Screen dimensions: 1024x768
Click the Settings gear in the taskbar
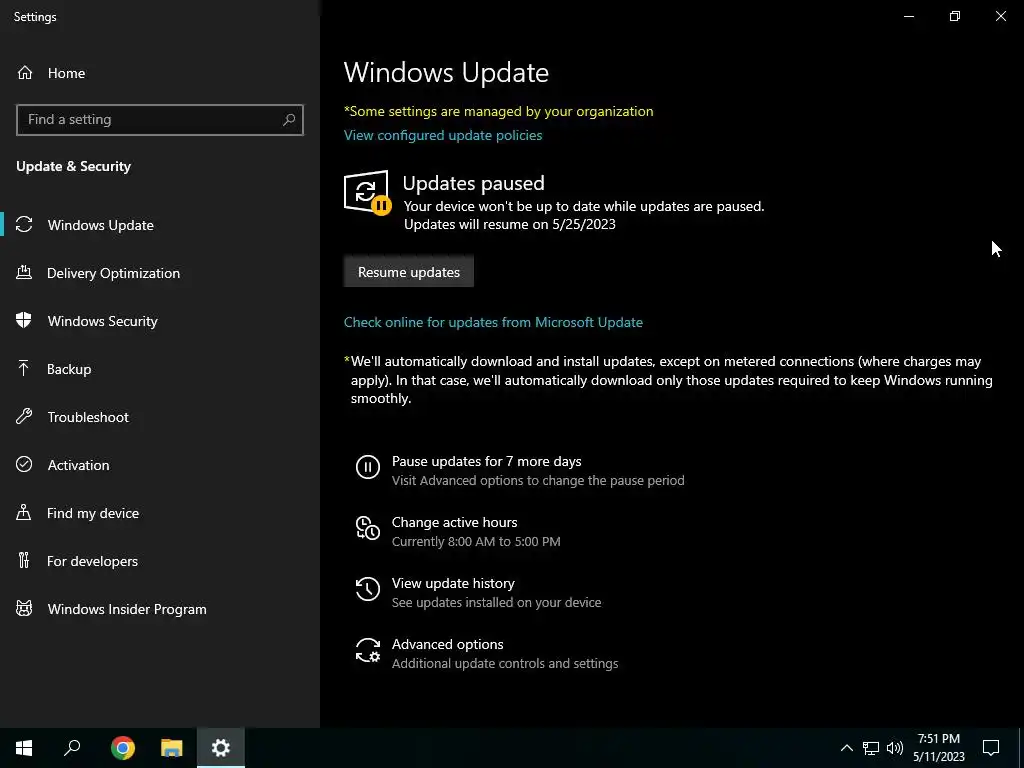(221, 748)
